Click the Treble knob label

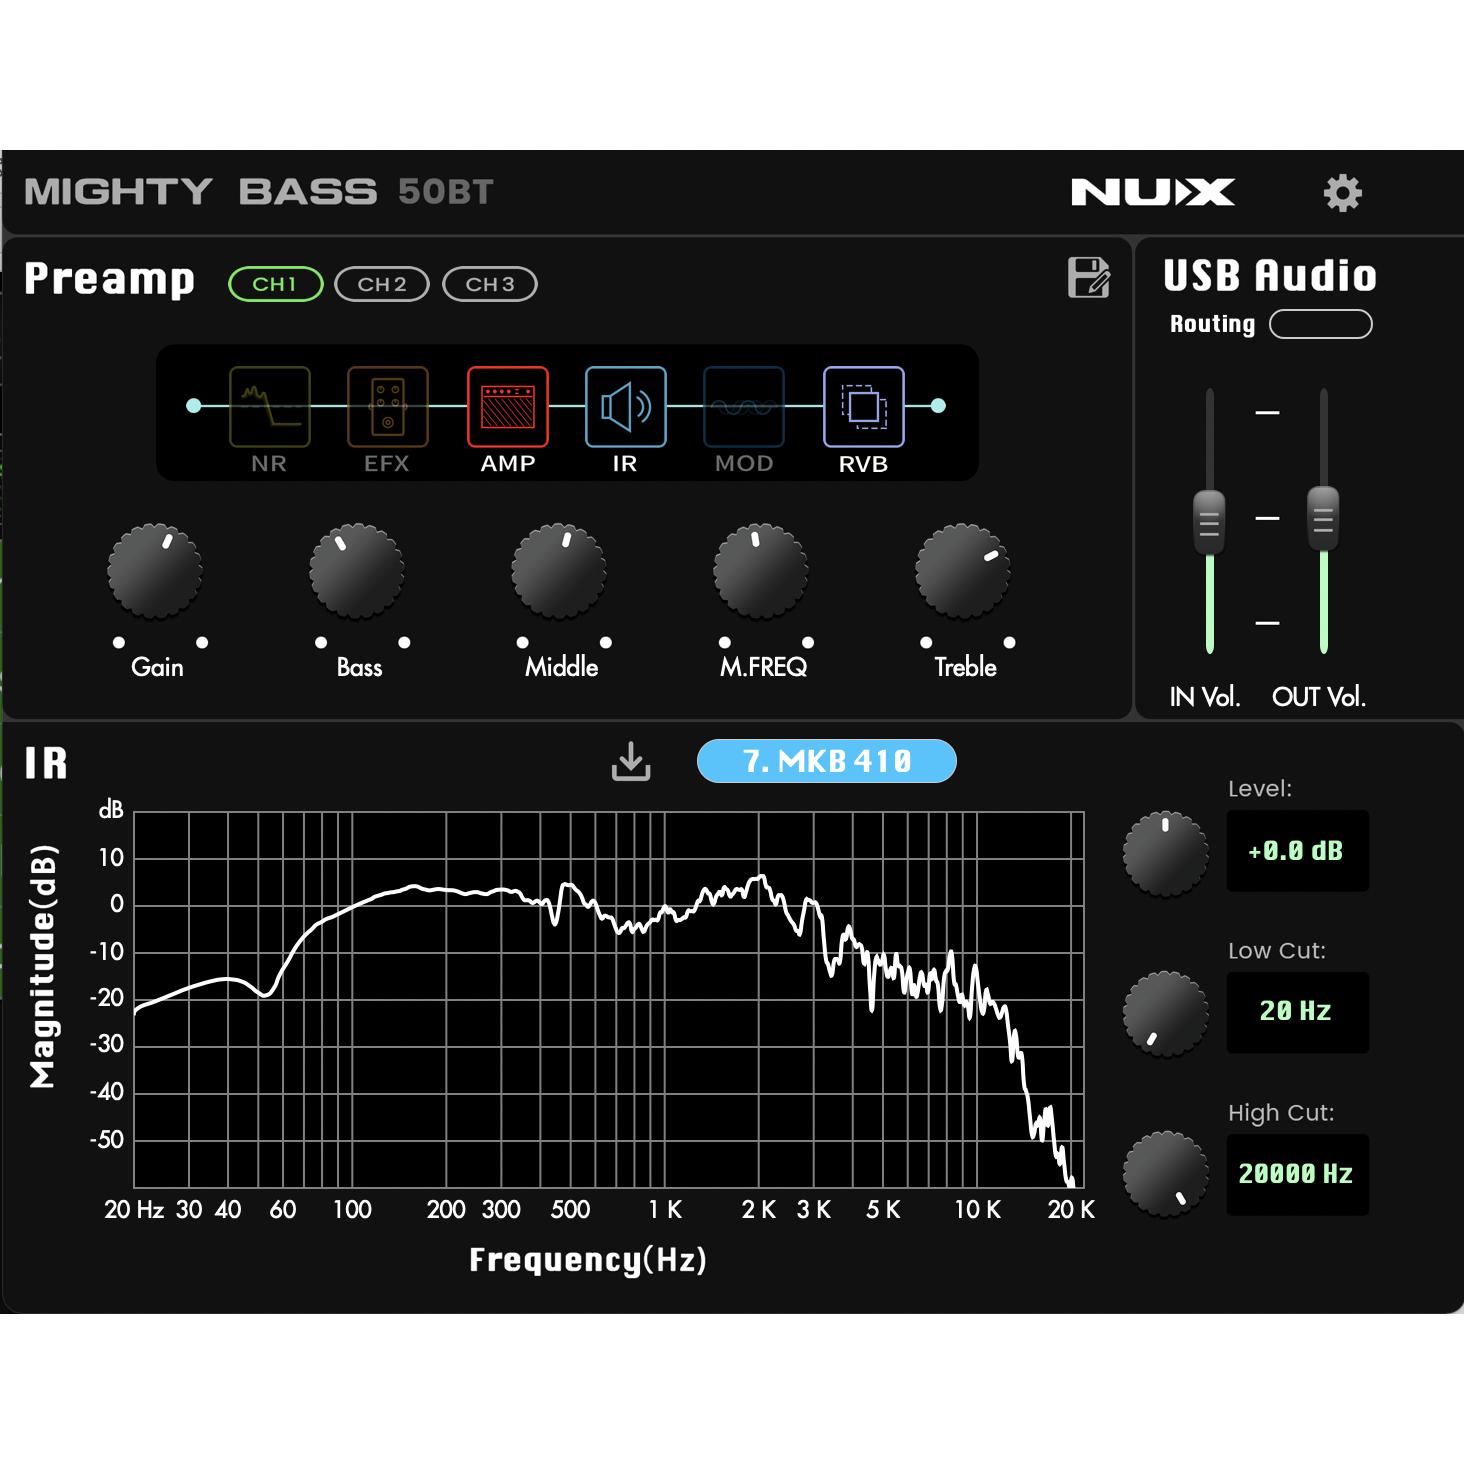965,667
